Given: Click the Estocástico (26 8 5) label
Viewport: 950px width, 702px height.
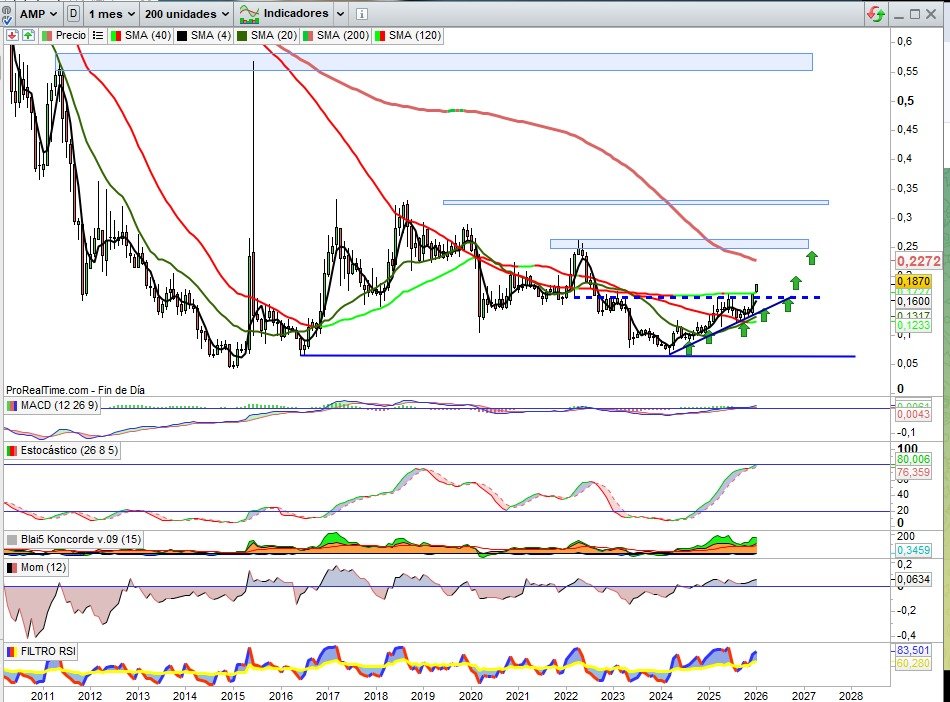Looking at the screenshot, I should [69, 451].
